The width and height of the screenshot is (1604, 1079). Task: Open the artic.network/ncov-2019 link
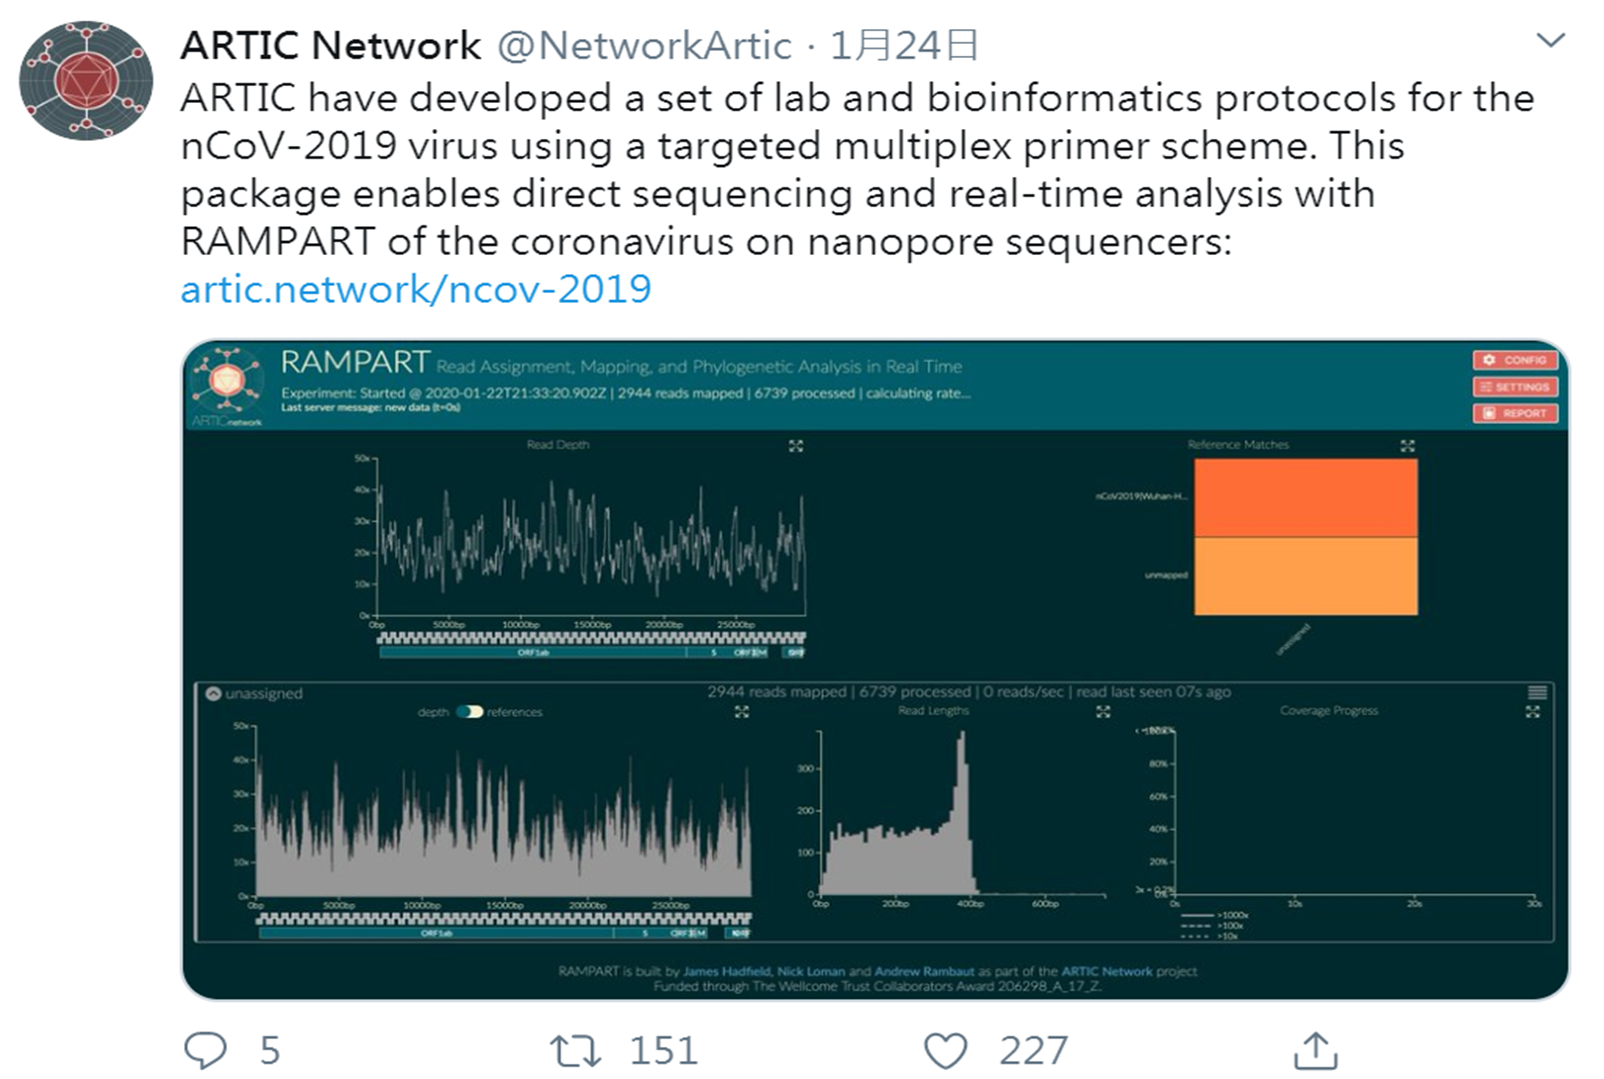[416, 290]
